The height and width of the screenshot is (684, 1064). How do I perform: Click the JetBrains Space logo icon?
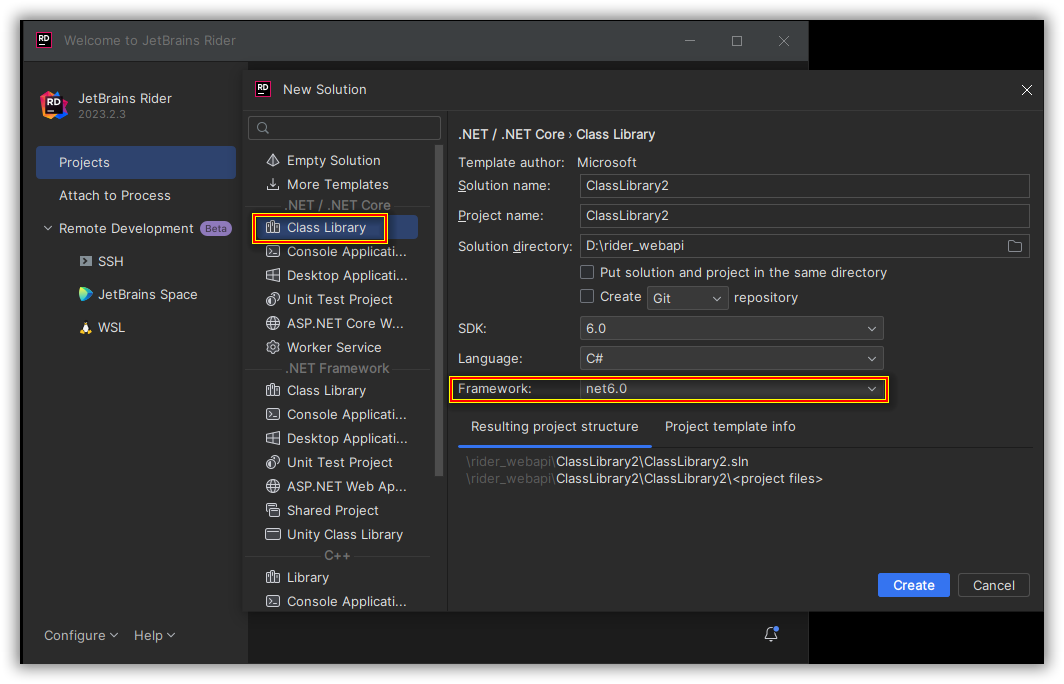(x=86, y=294)
